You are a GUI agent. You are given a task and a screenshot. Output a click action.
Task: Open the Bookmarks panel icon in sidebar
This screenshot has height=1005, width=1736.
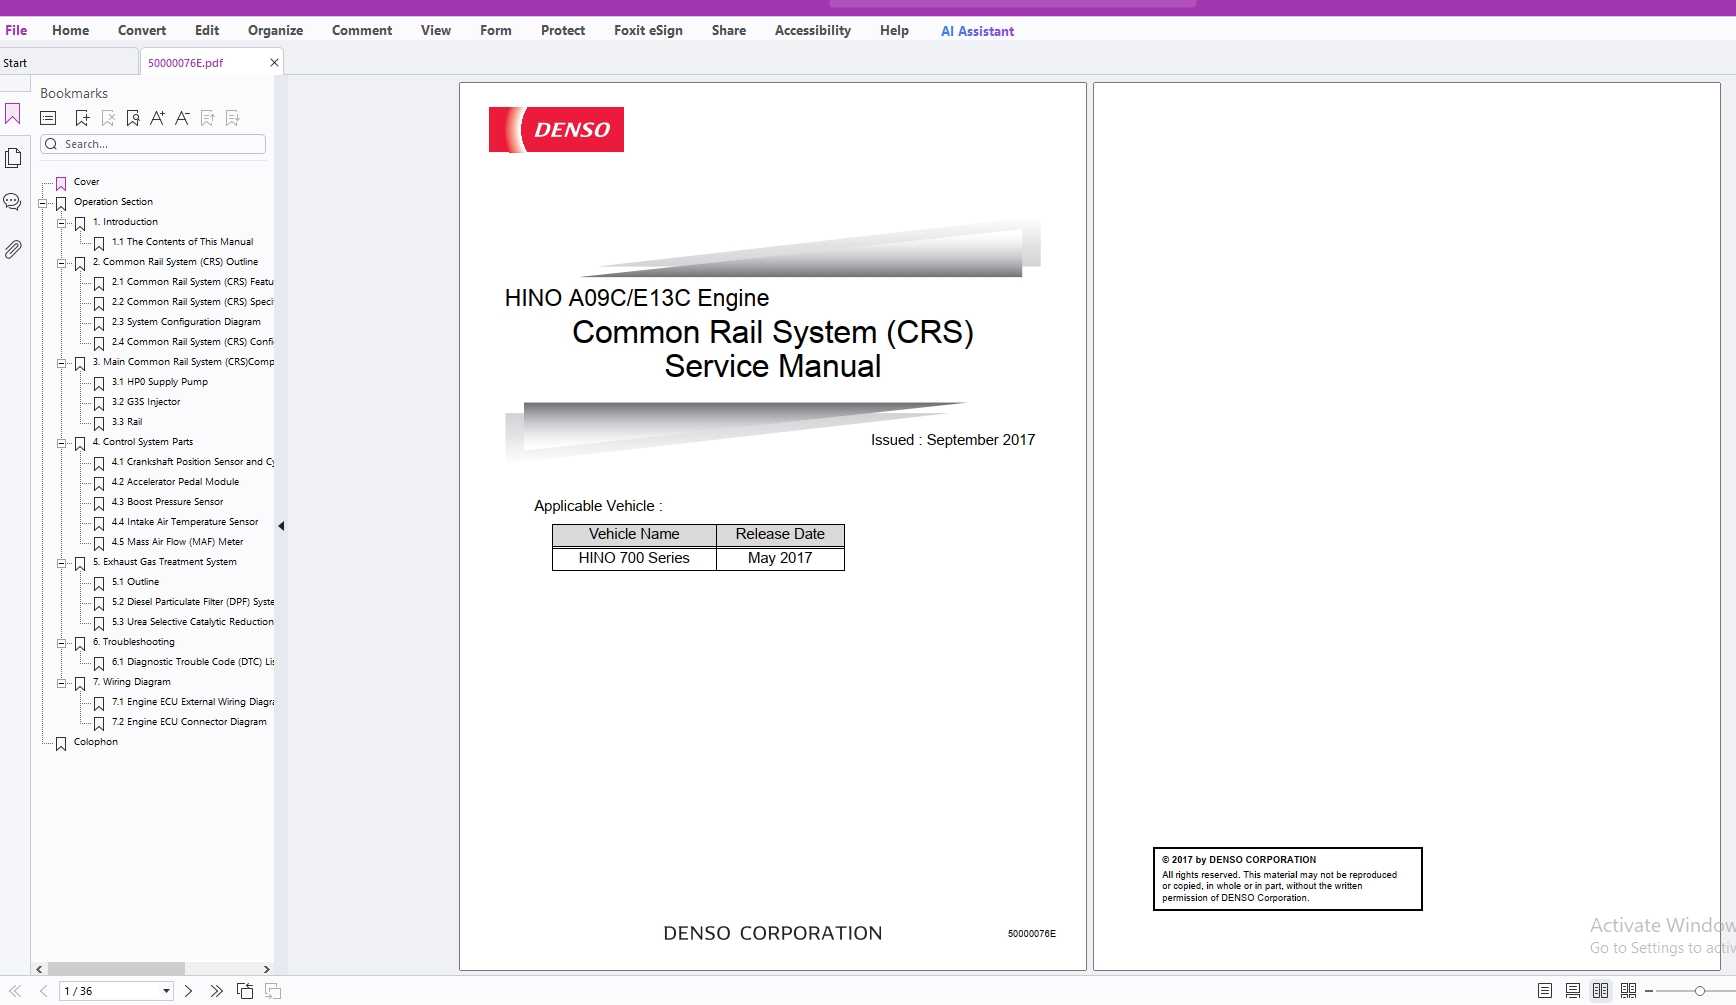(13, 114)
